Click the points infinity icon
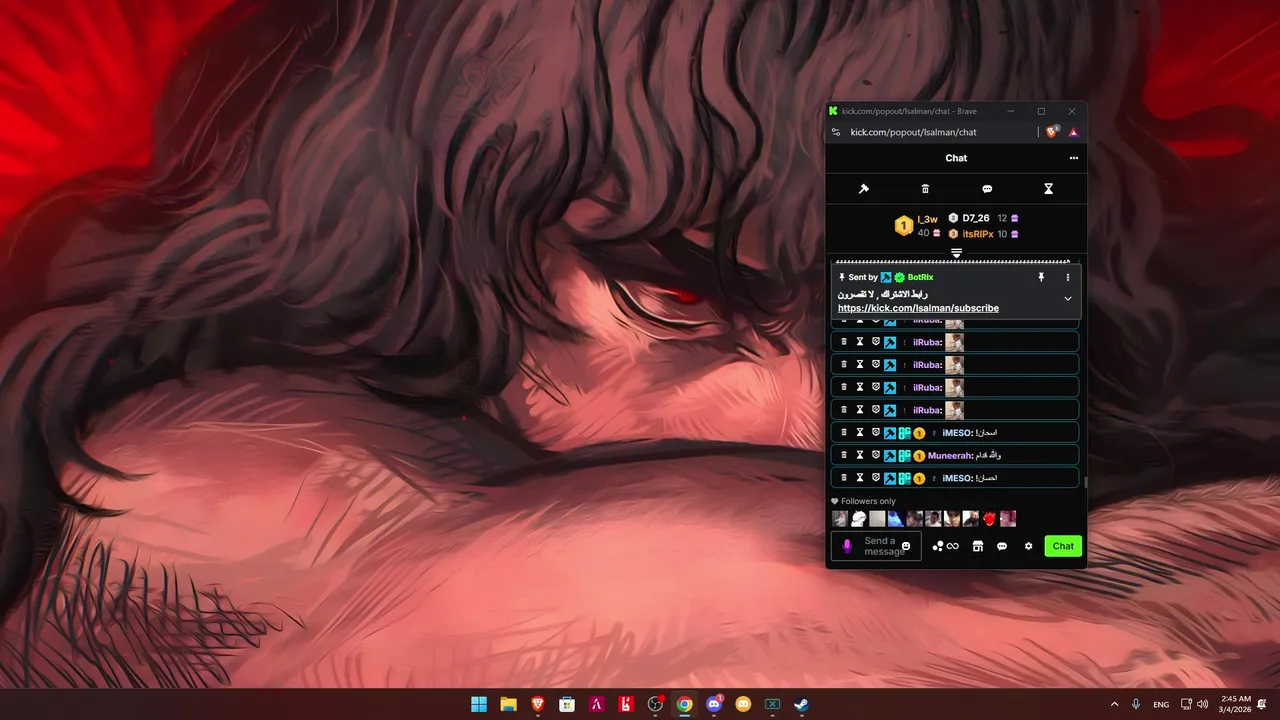Image resolution: width=1280 pixels, height=720 pixels. coord(946,546)
